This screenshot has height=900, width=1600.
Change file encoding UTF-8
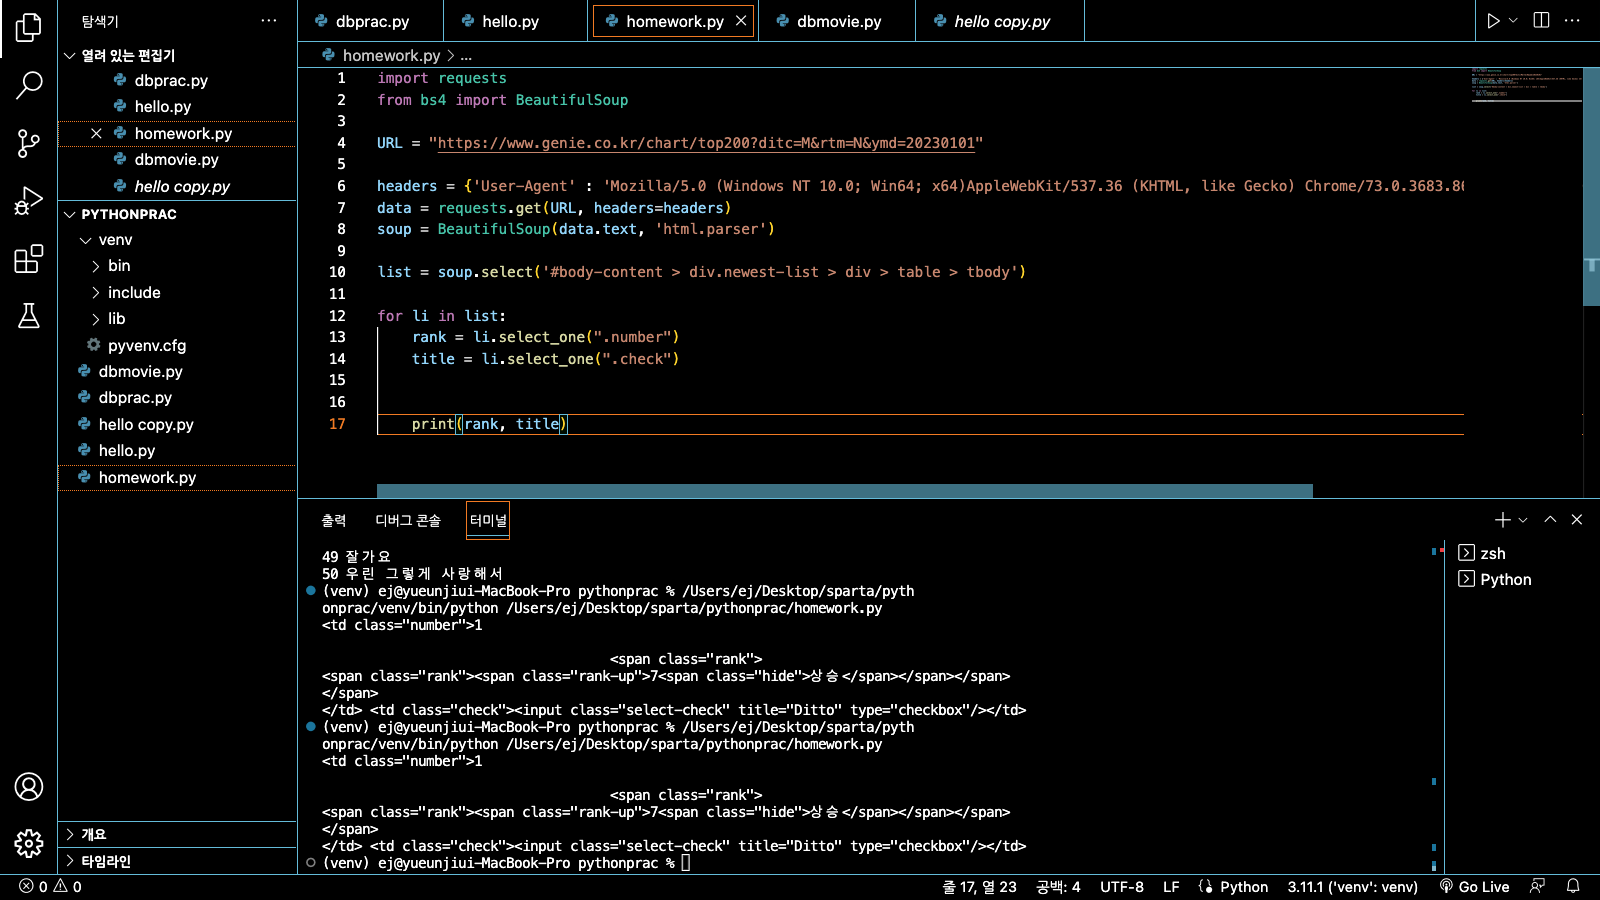[1122, 887]
